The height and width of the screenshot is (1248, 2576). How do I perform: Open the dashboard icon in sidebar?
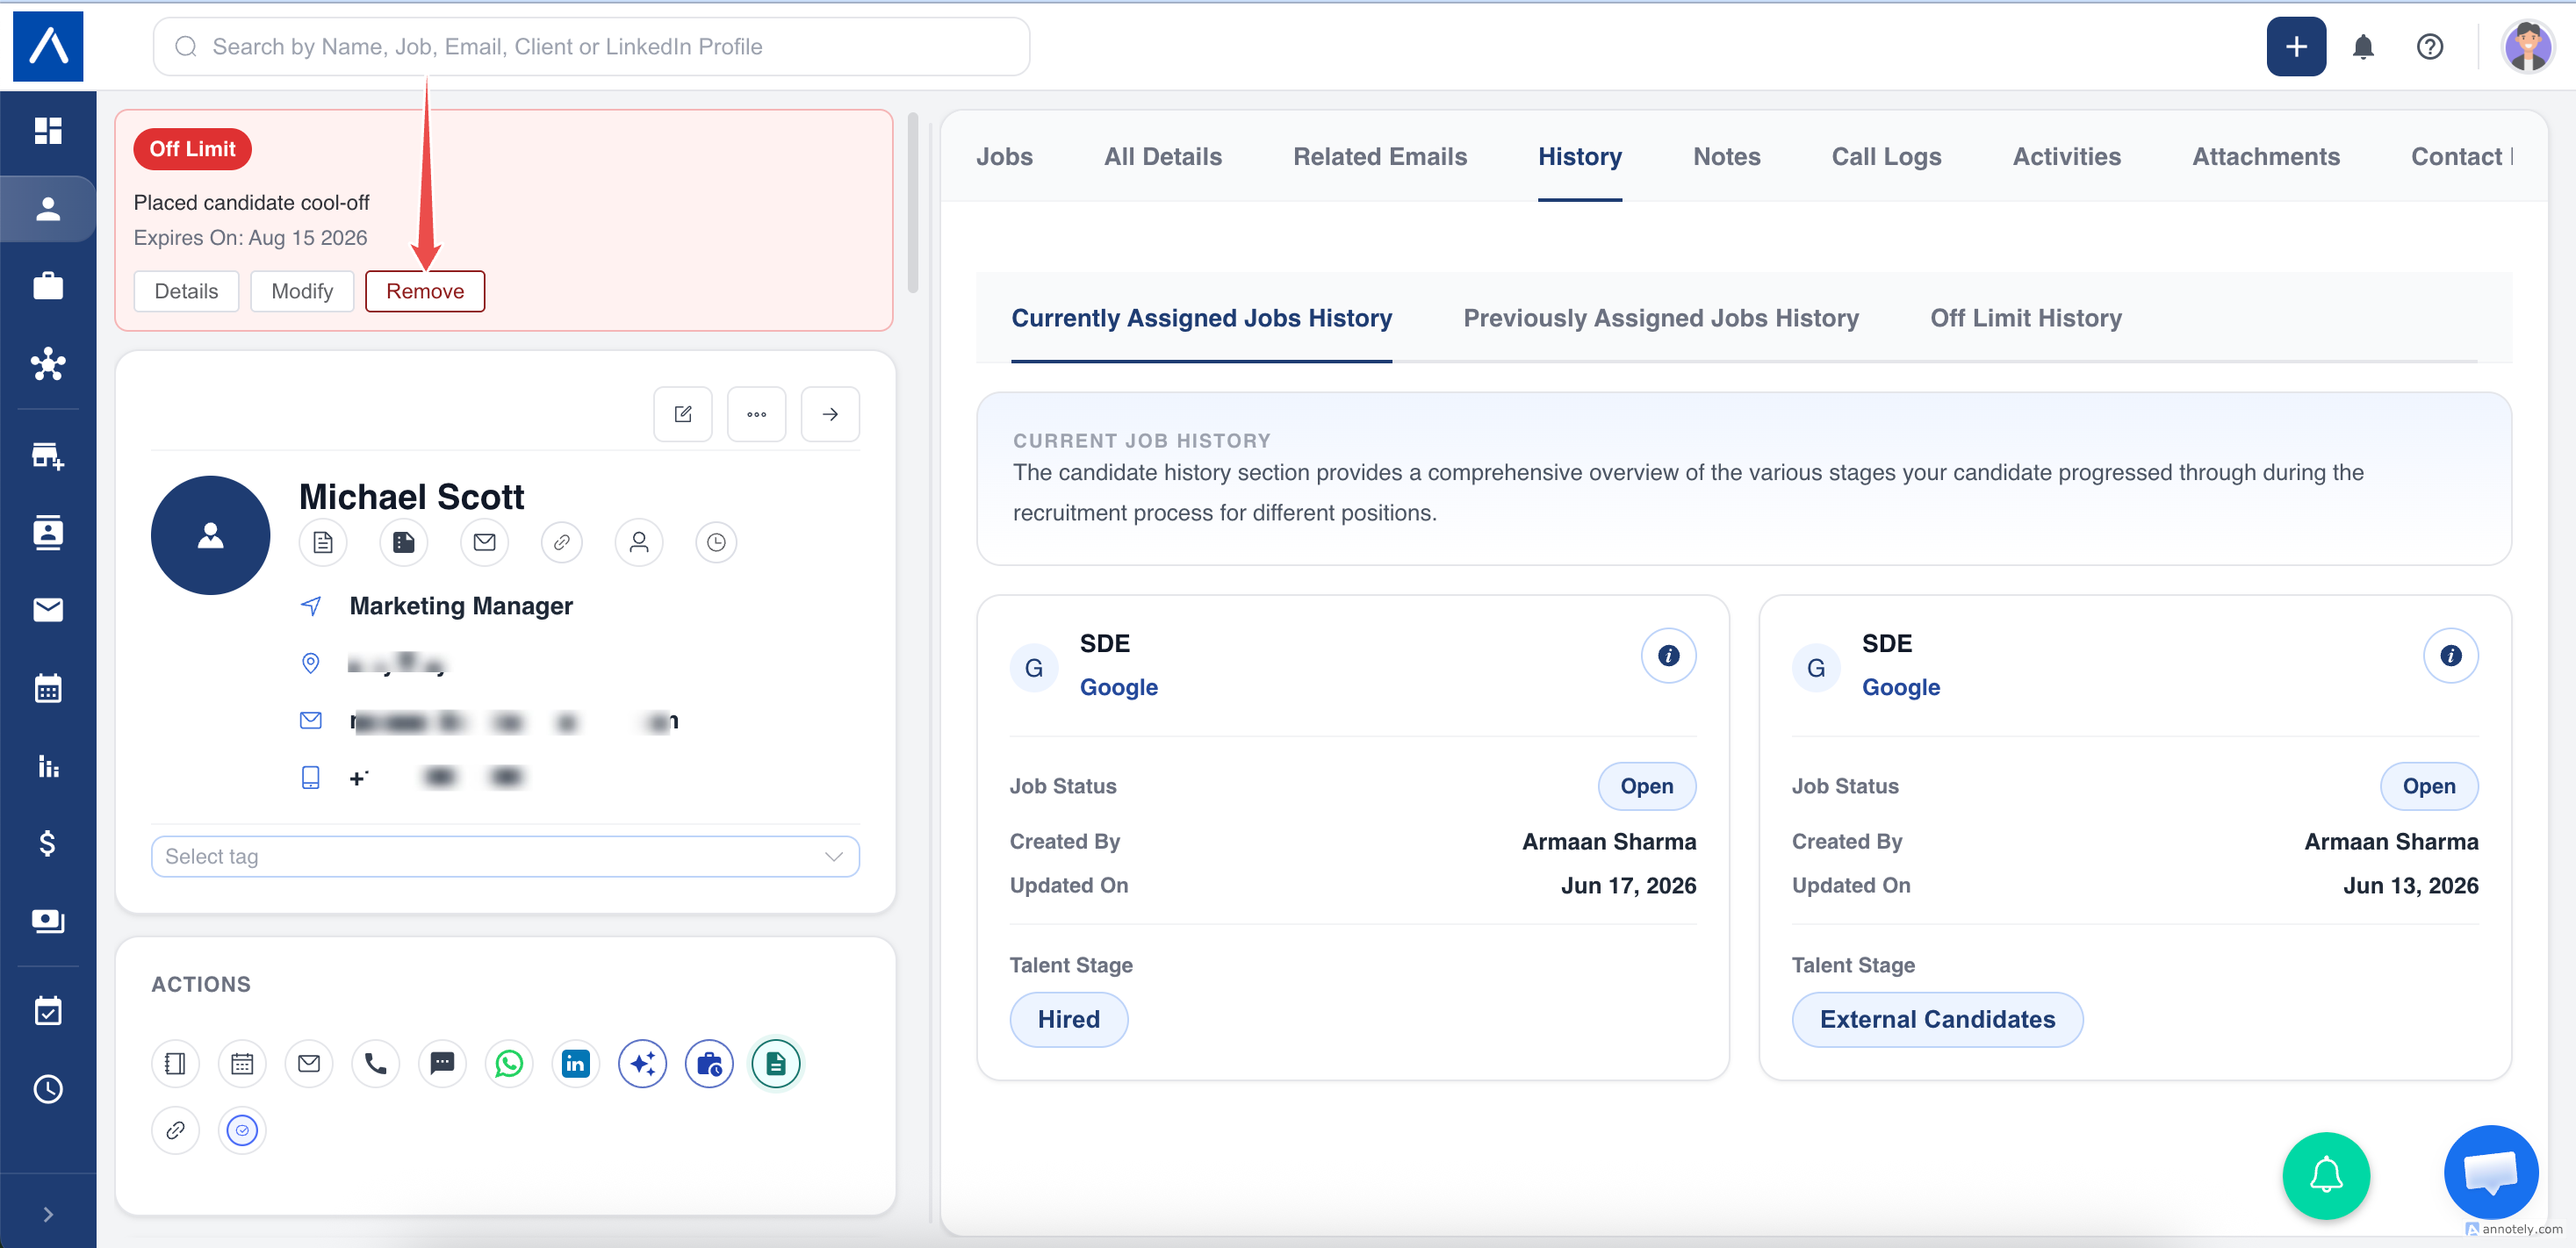48,131
